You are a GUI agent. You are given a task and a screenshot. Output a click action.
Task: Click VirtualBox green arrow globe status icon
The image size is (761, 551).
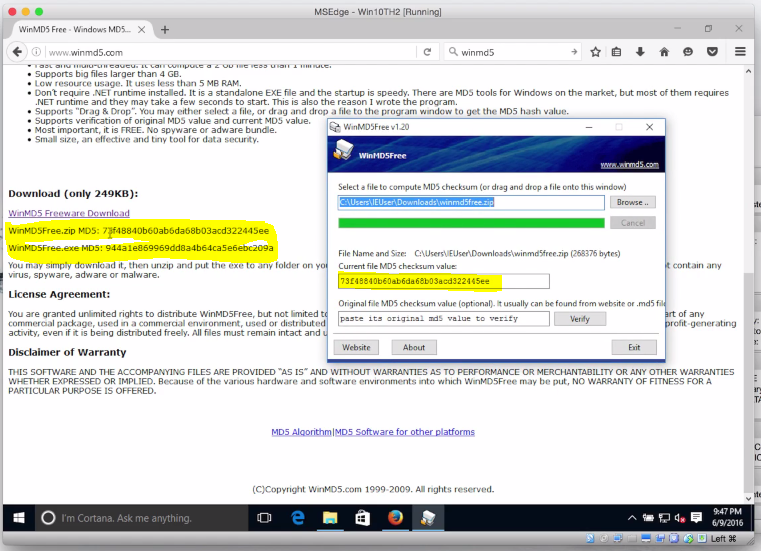tap(688, 538)
